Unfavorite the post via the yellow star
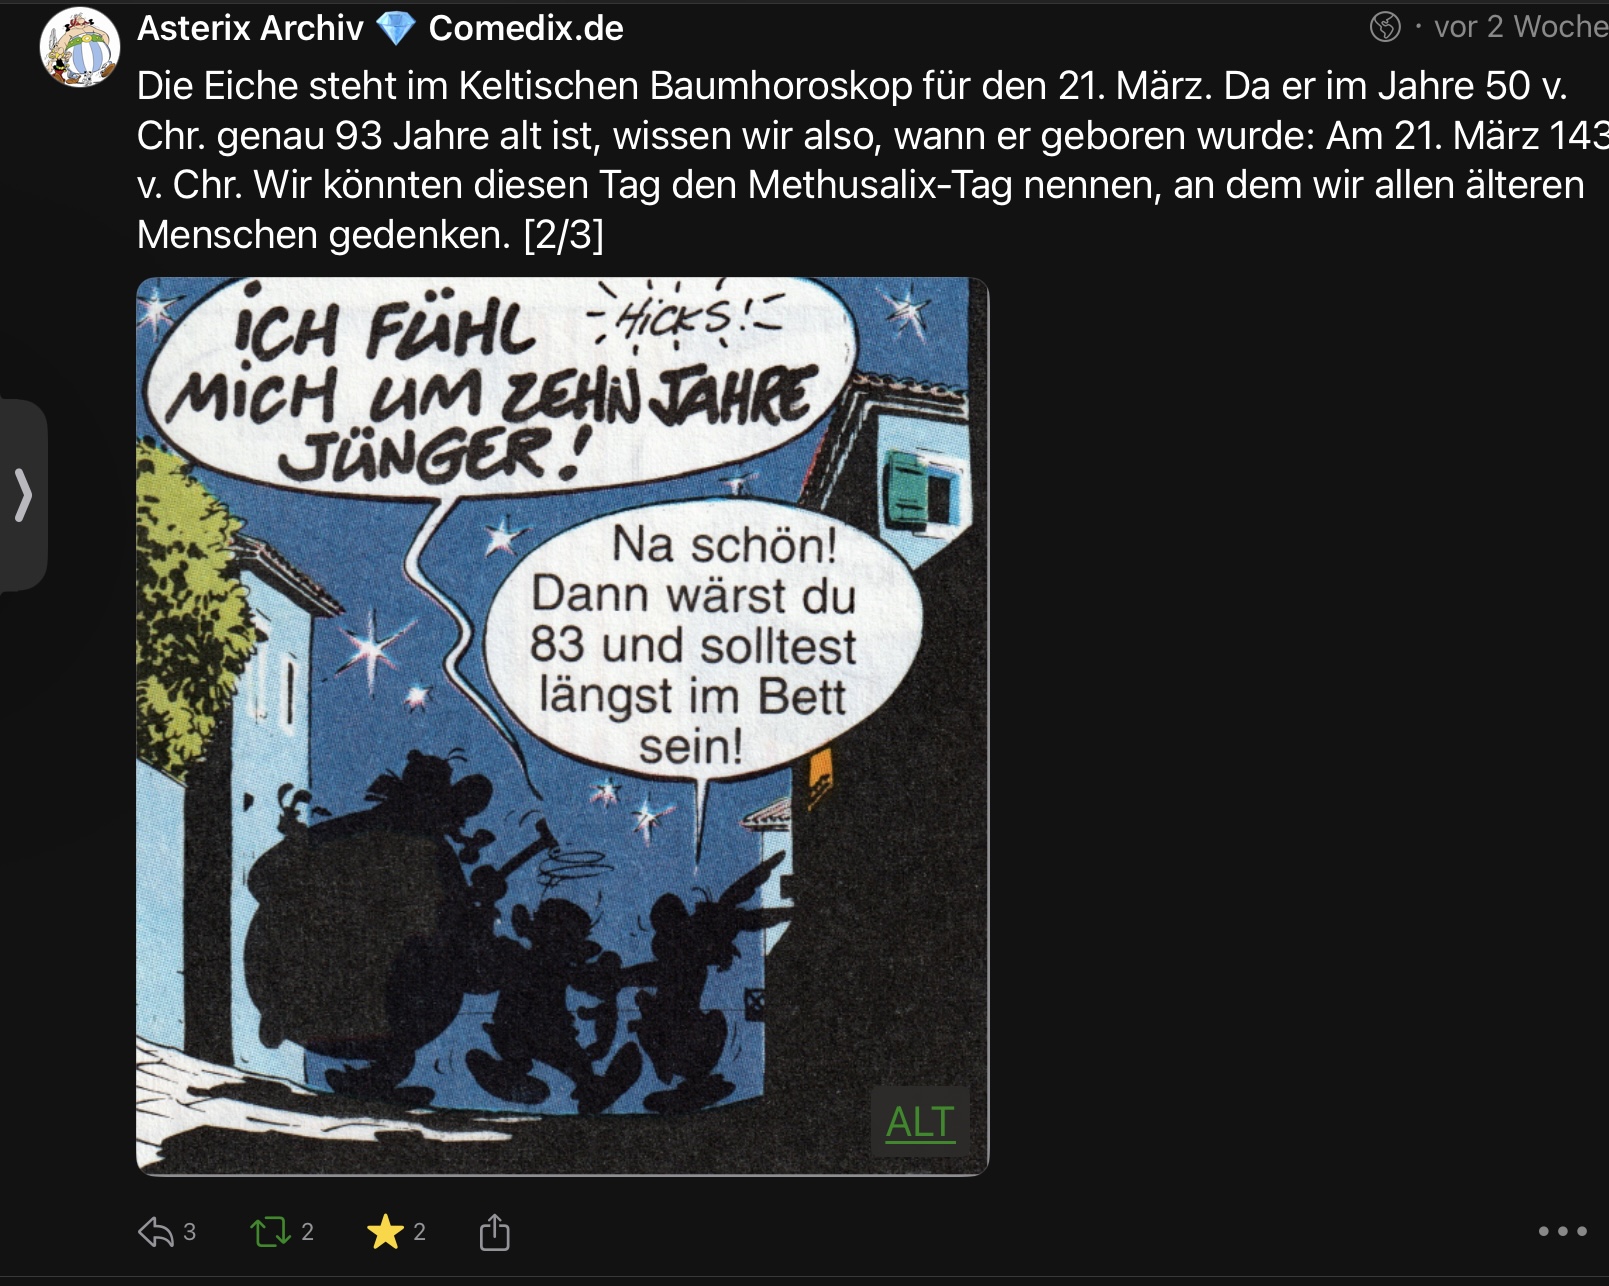This screenshot has height=1286, width=1609. click(385, 1232)
